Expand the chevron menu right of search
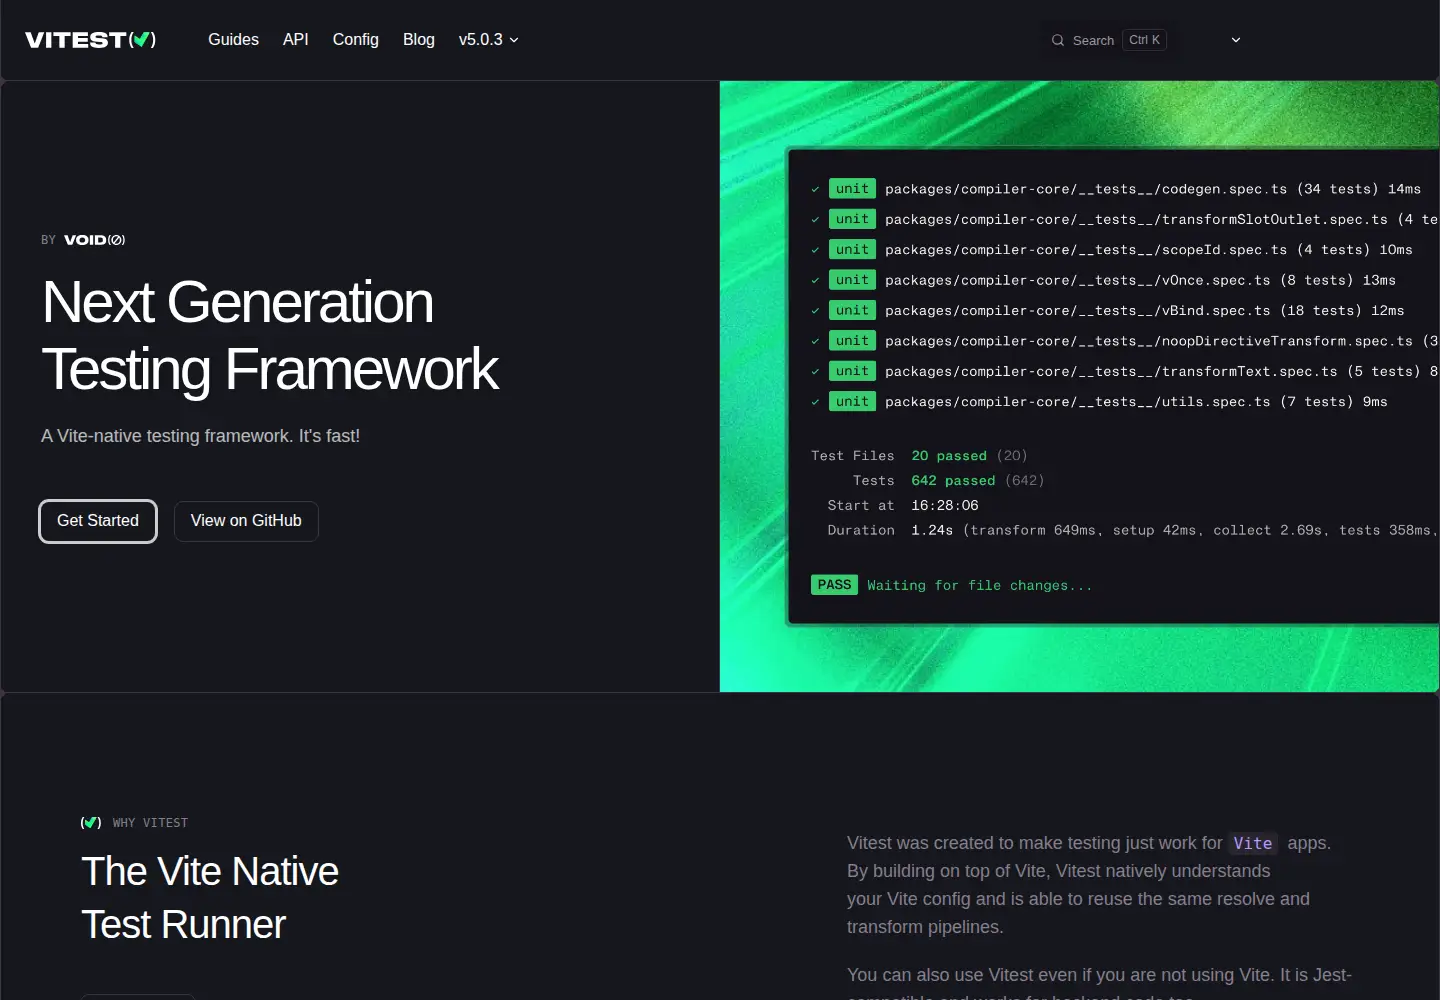1440x1000 pixels. (1236, 40)
